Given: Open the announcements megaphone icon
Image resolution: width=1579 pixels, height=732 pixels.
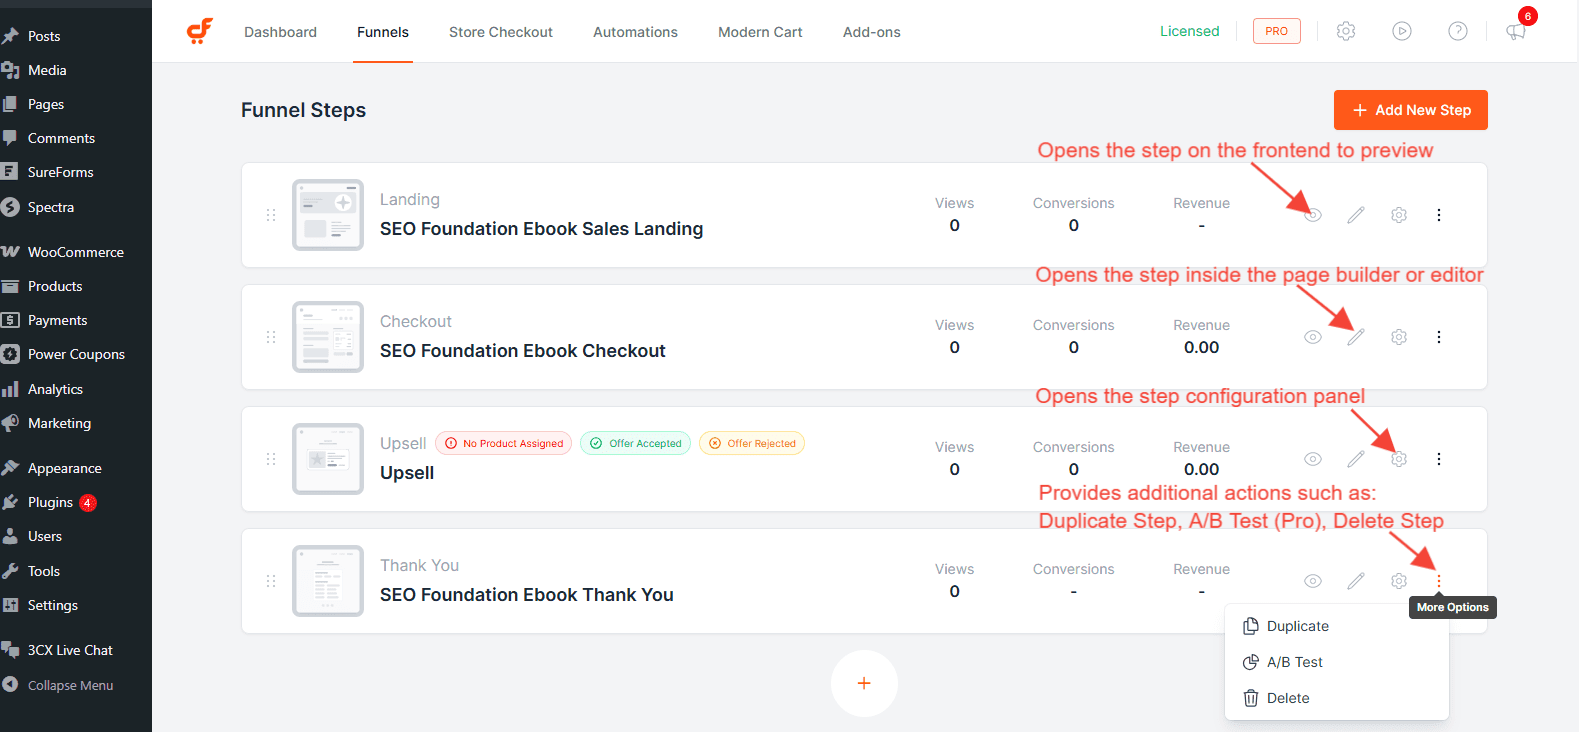Looking at the screenshot, I should (1516, 31).
